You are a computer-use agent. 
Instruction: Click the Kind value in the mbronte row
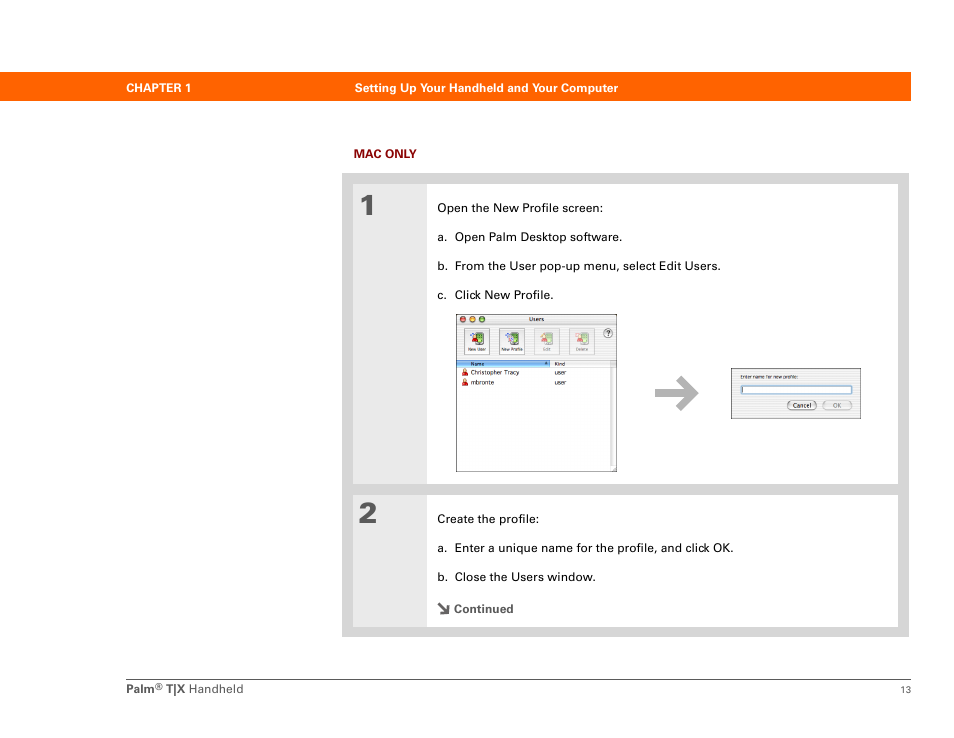point(560,383)
